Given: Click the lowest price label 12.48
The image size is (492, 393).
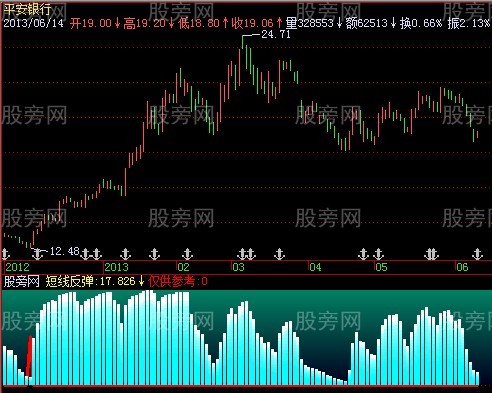Looking at the screenshot, I should (x=64, y=251).
